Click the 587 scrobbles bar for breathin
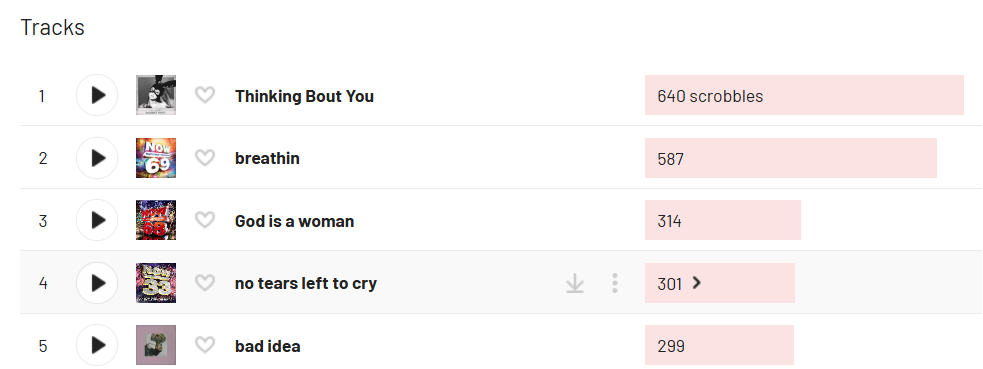 pyautogui.click(x=791, y=158)
